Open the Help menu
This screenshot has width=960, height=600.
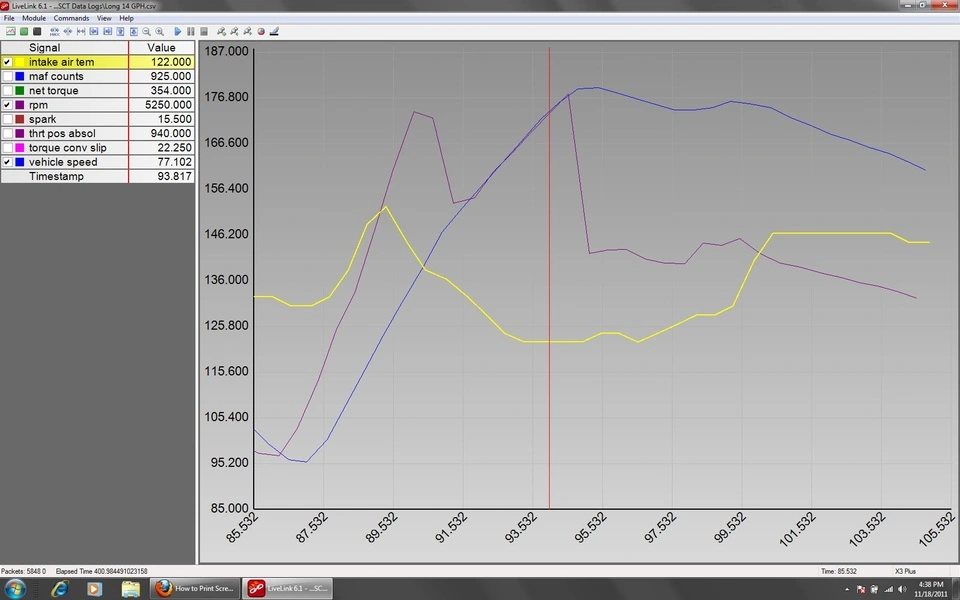point(126,18)
